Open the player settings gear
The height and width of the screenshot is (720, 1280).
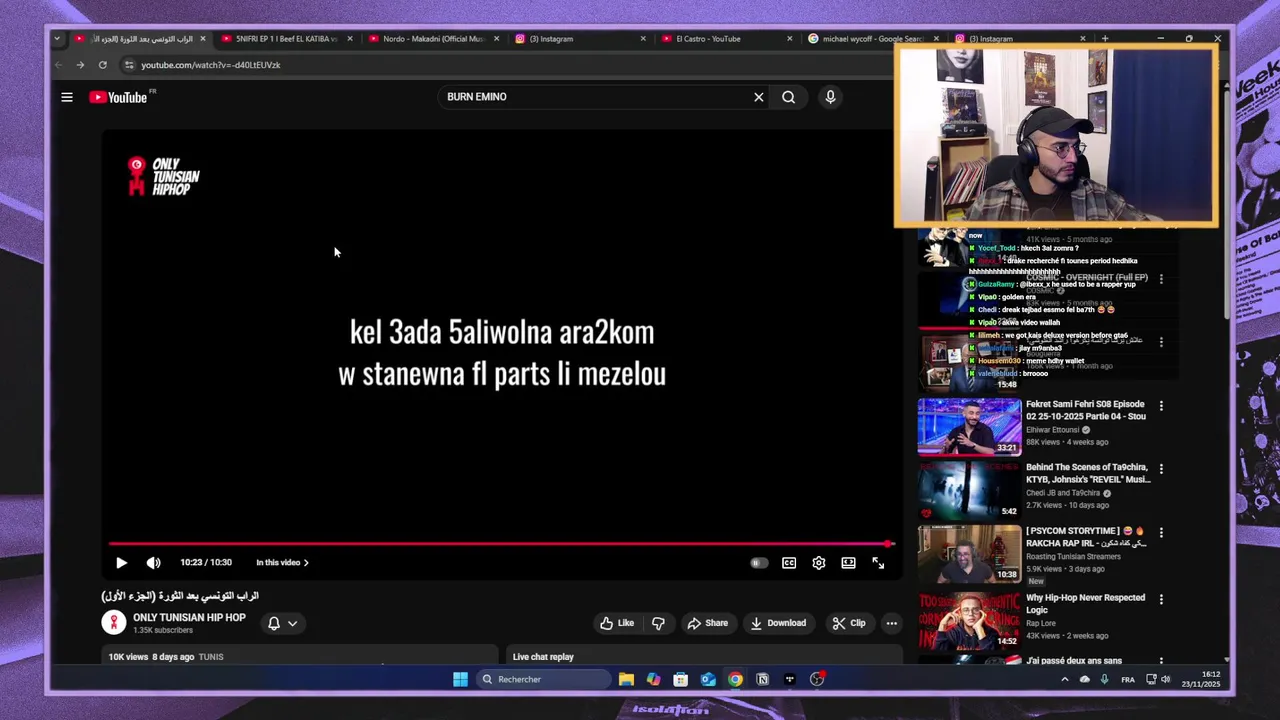pos(819,563)
